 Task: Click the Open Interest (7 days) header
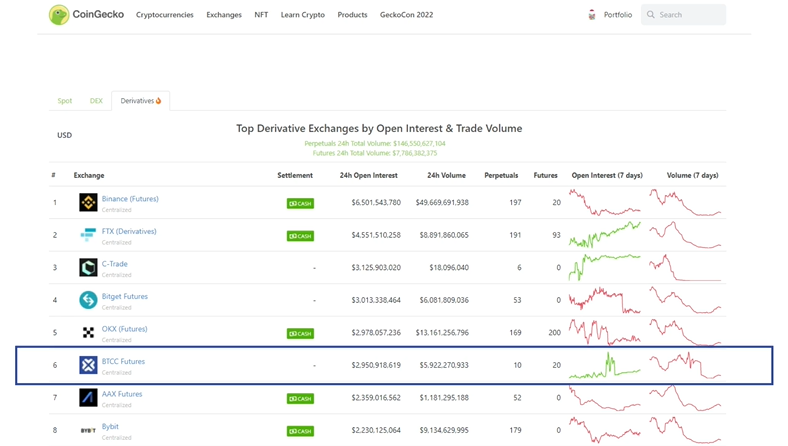click(607, 175)
